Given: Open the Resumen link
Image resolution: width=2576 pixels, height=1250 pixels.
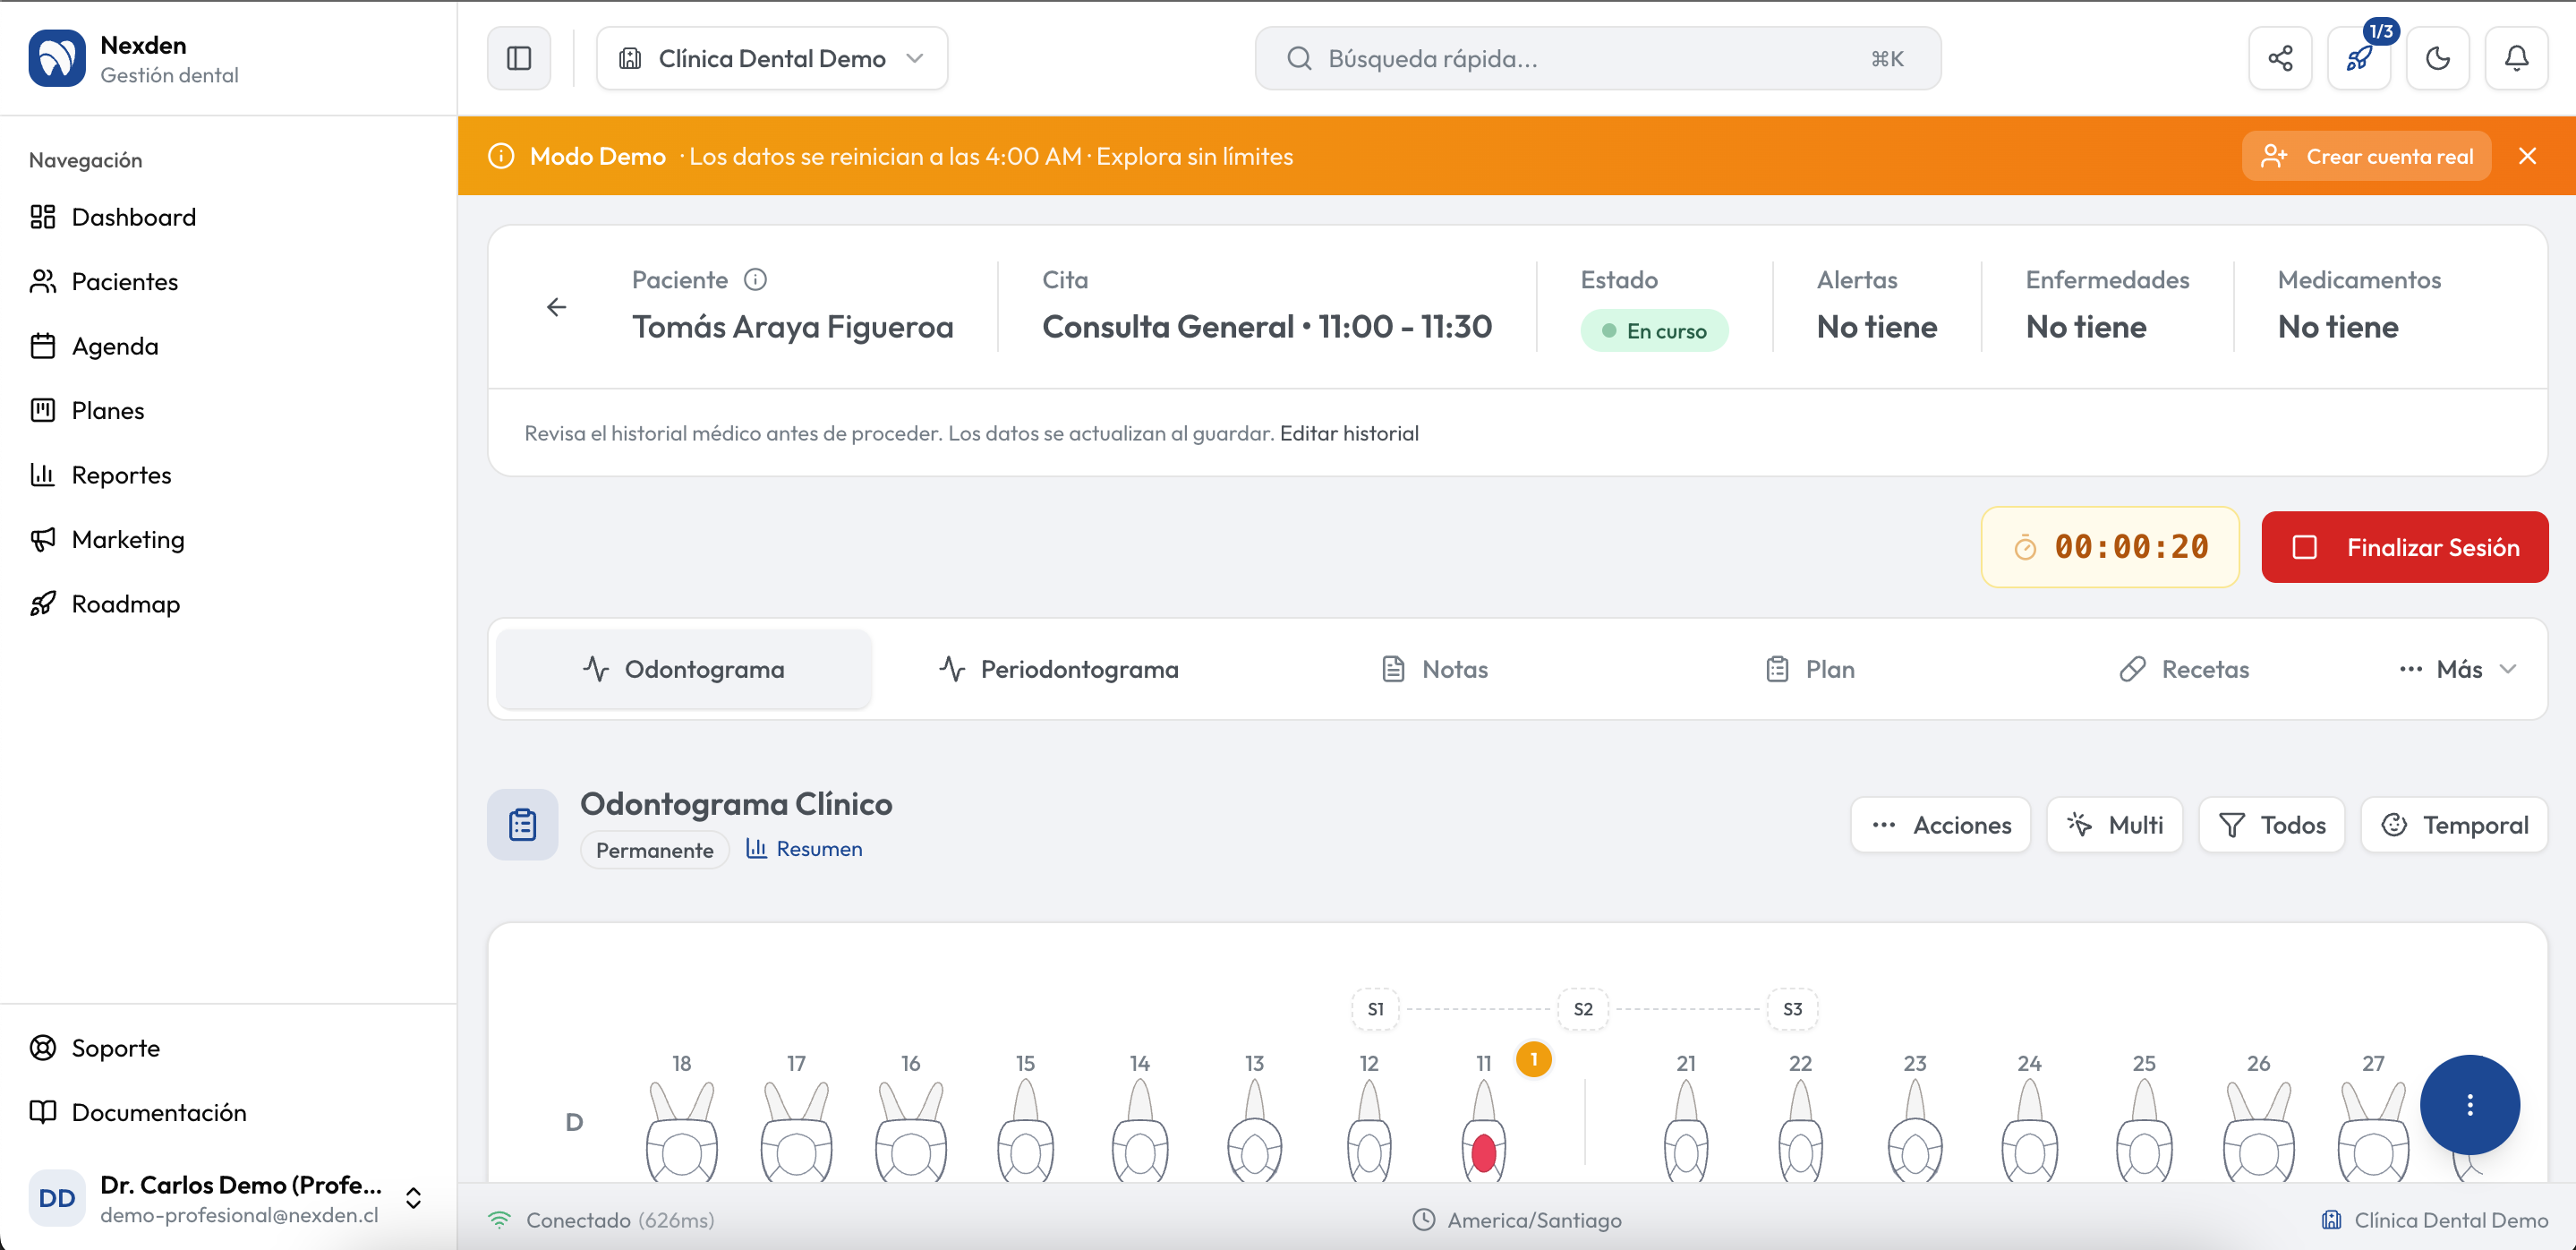Looking at the screenshot, I should [804, 849].
